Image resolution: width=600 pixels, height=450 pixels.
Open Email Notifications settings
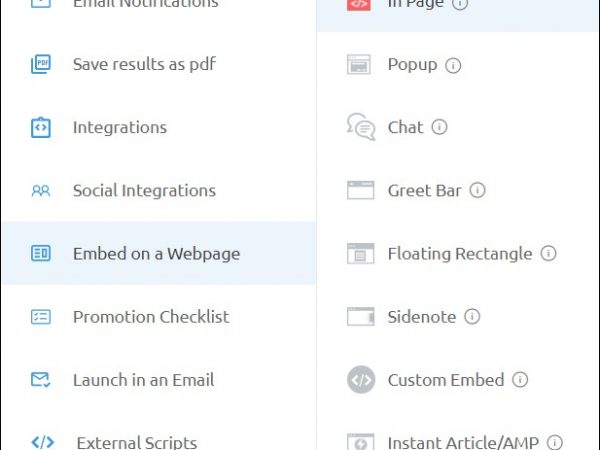145,4
